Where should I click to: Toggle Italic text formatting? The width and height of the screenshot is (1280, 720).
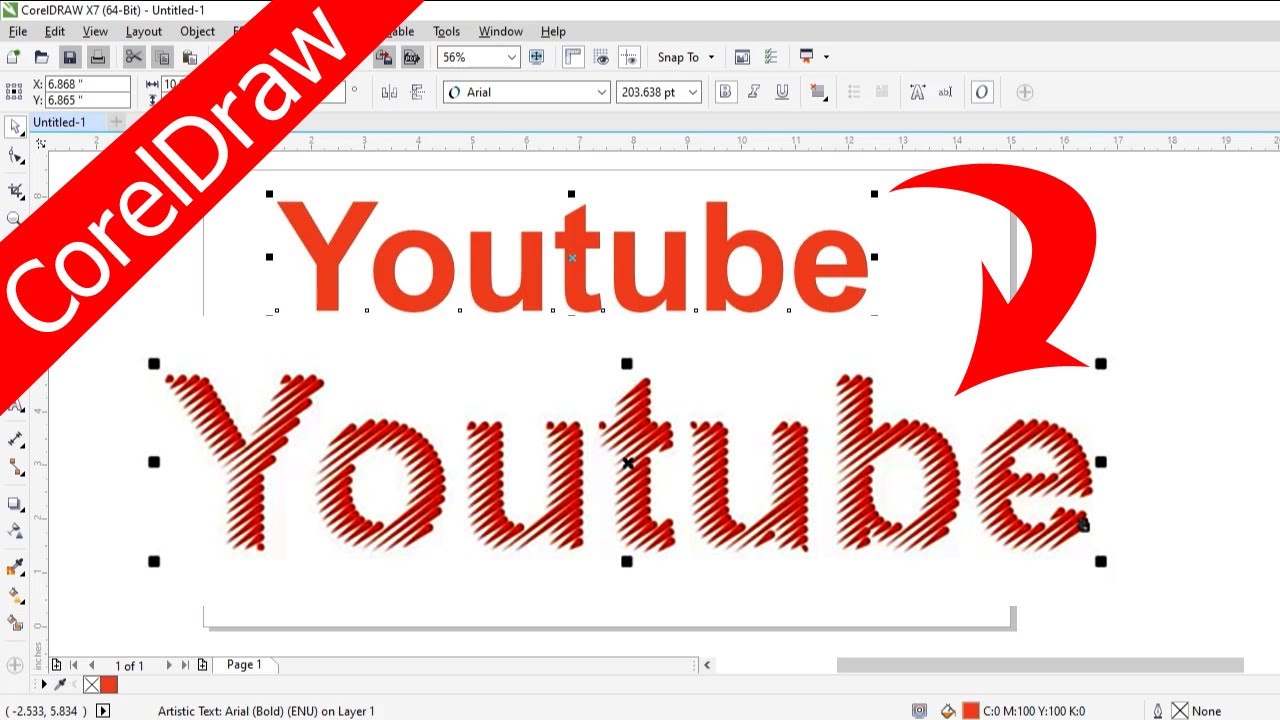pos(754,92)
